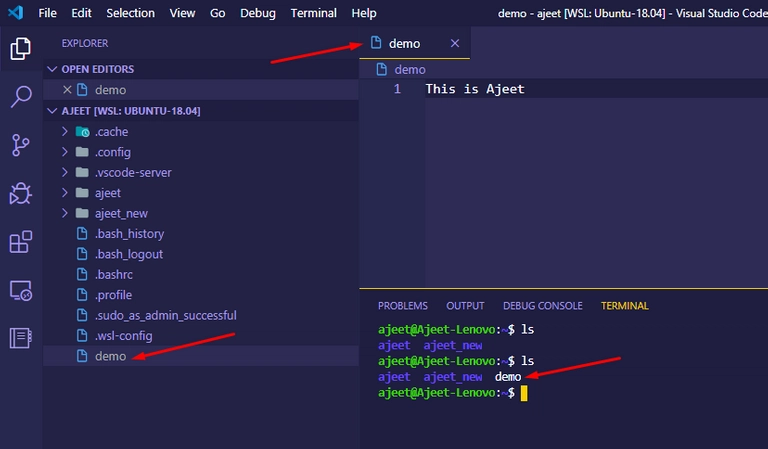
Task: Click the EXPLORER panel title
Action: (85, 43)
